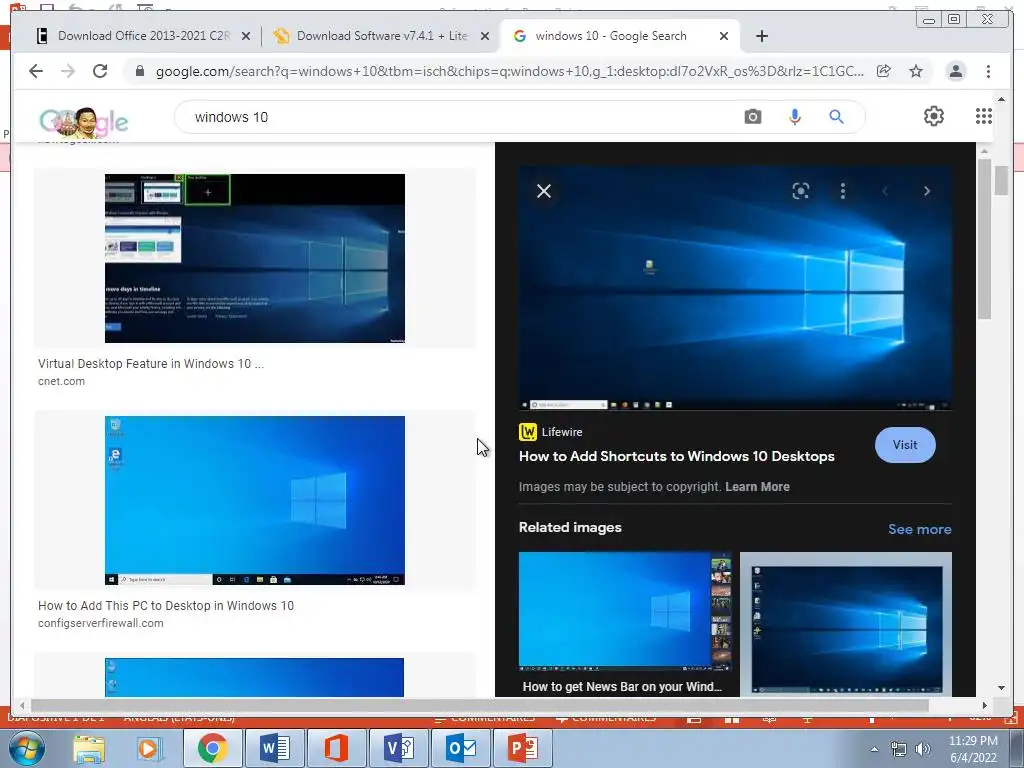This screenshot has height=768, width=1024.
Task: Click the horizontal scrollbar at window bottom
Action: point(480,705)
